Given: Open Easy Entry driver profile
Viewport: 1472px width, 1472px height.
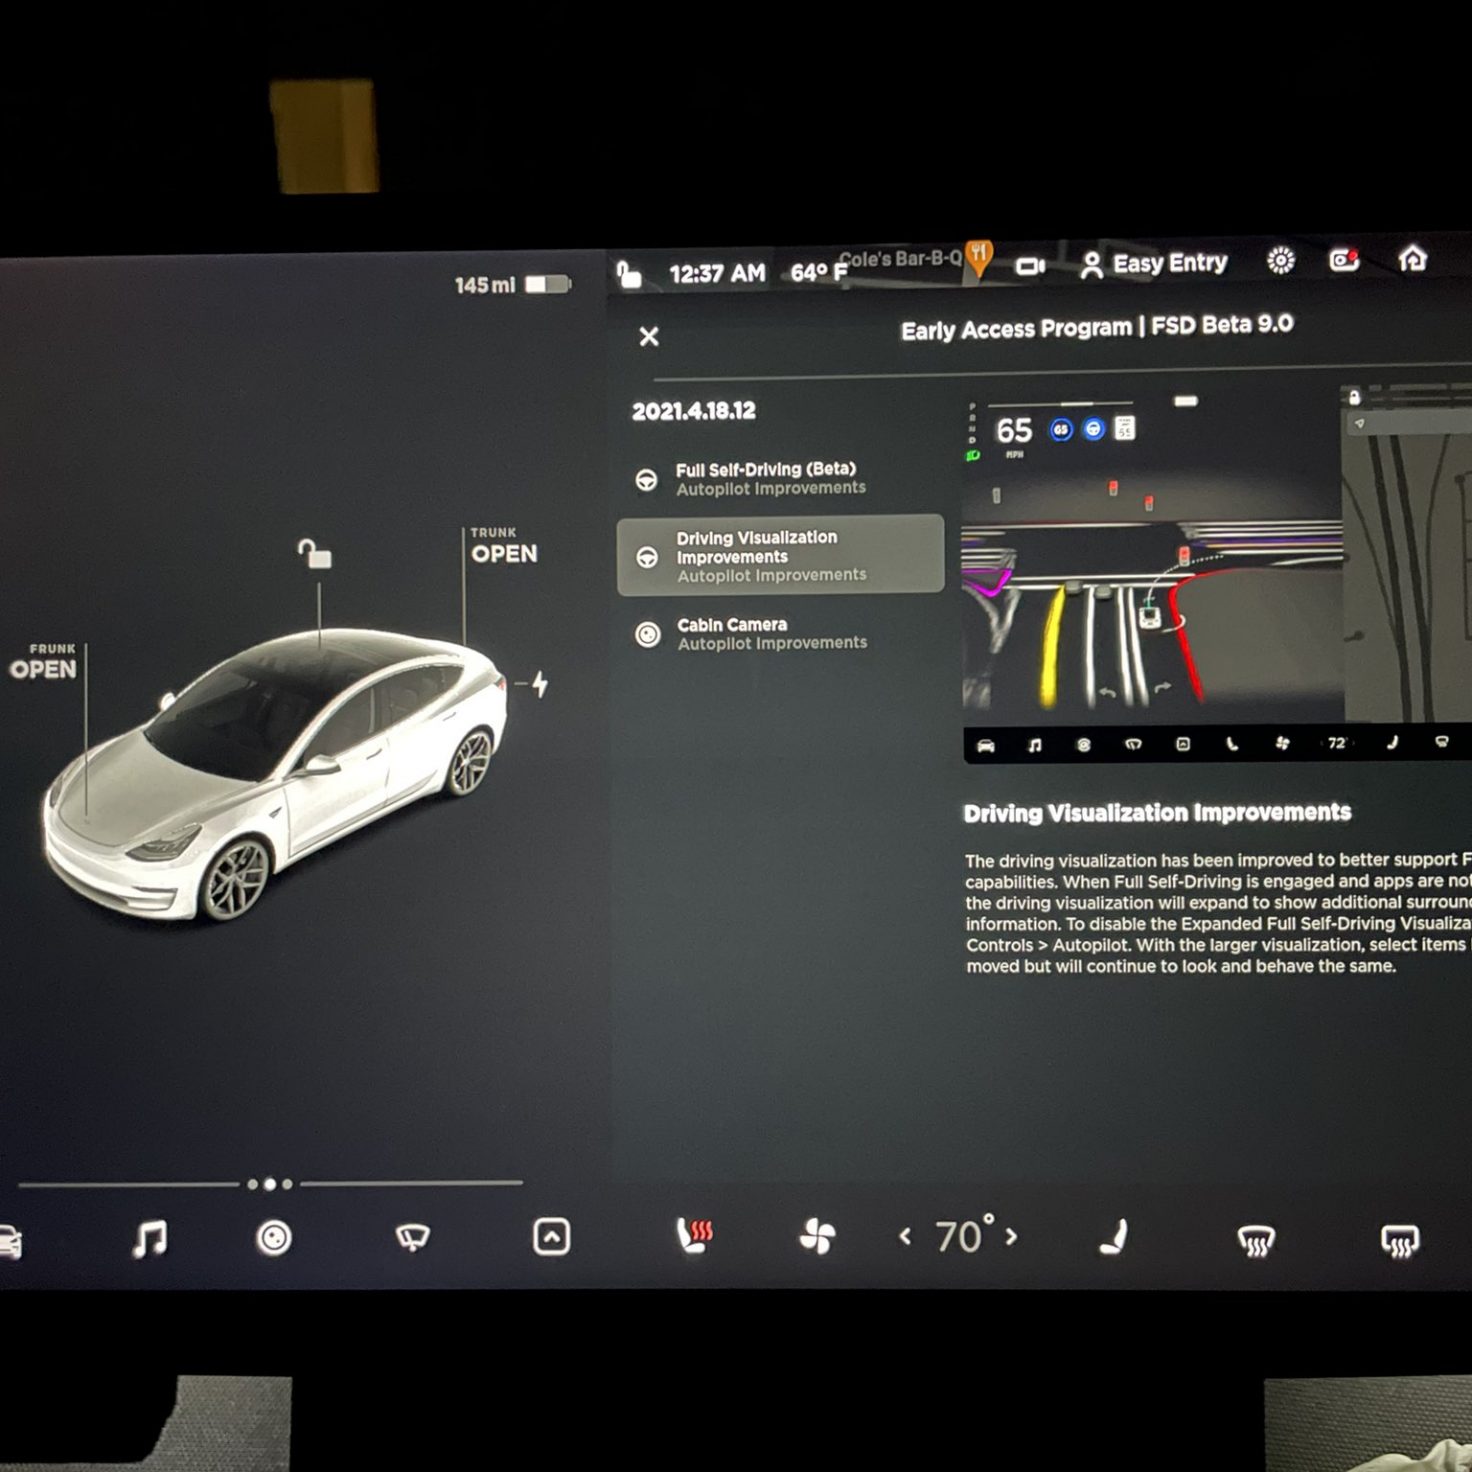Looking at the screenshot, I should (x=1153, y=263).
